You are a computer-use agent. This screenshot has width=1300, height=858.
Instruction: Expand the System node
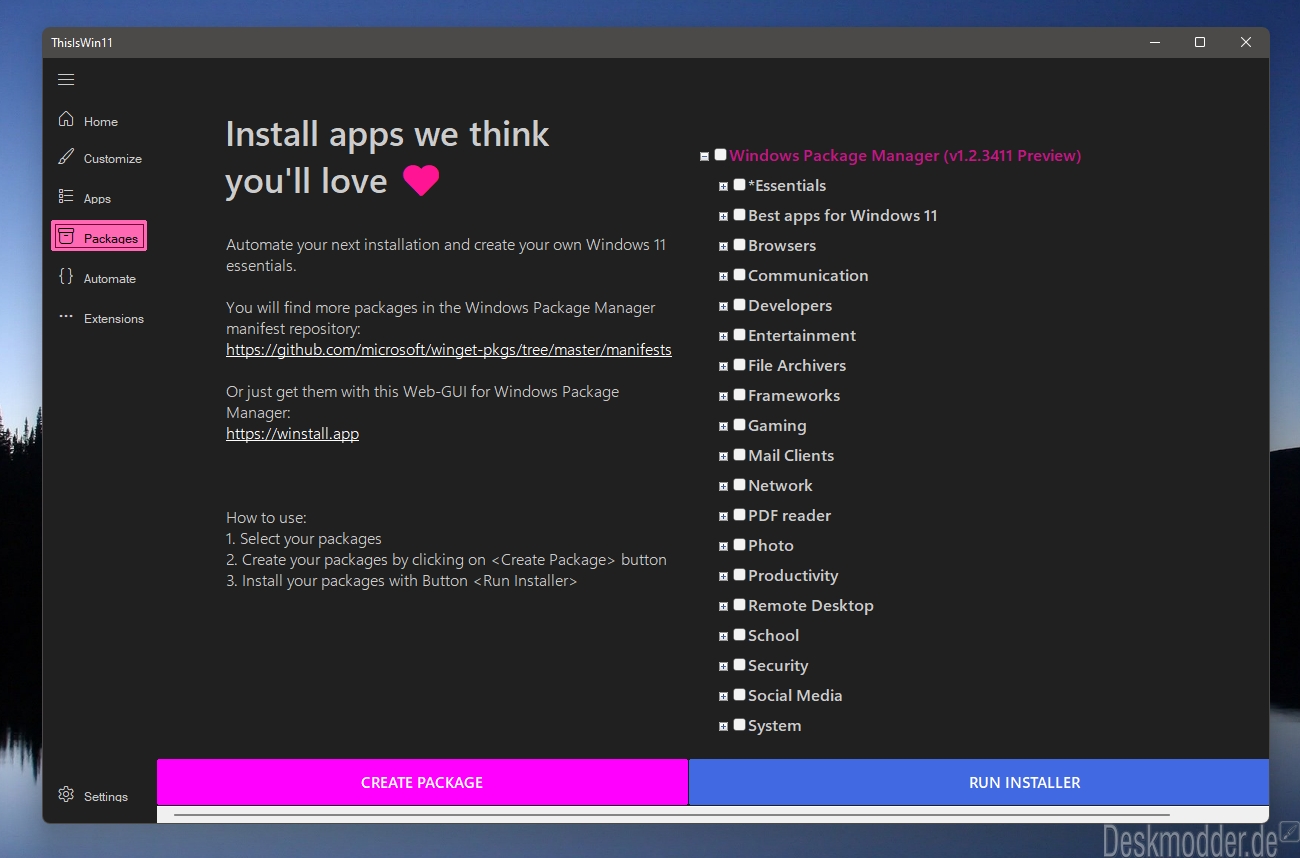723,726
